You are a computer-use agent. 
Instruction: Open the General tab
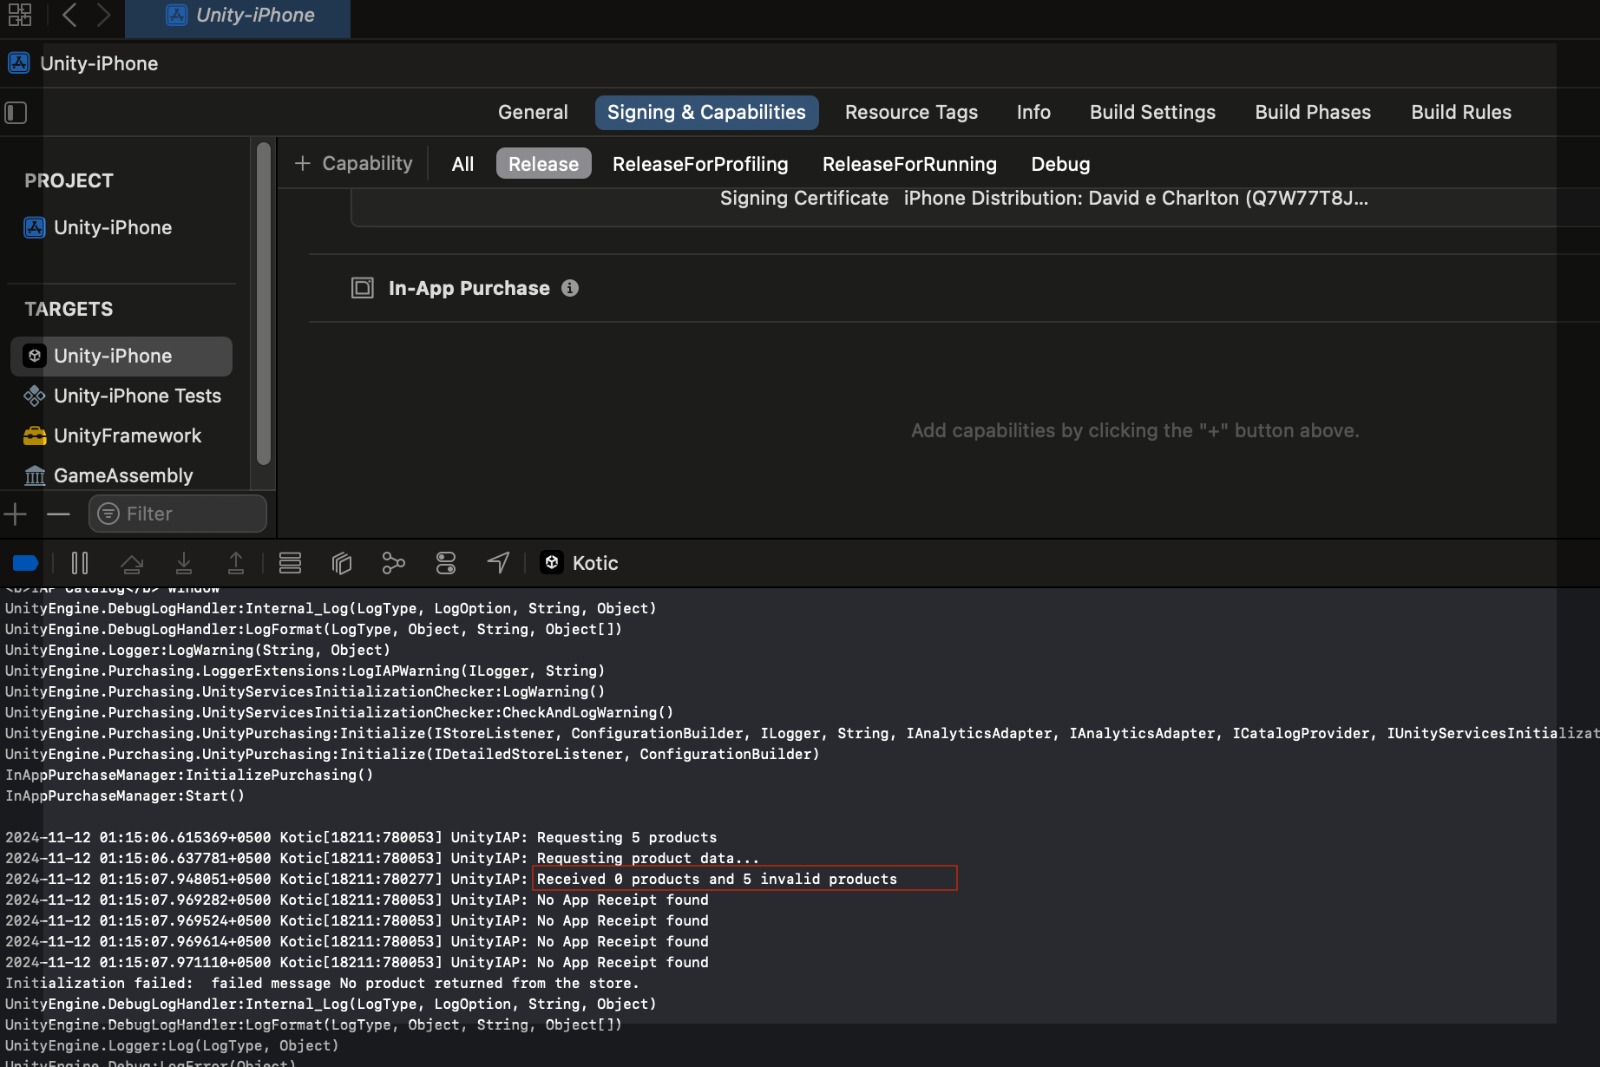click(533, 113)
